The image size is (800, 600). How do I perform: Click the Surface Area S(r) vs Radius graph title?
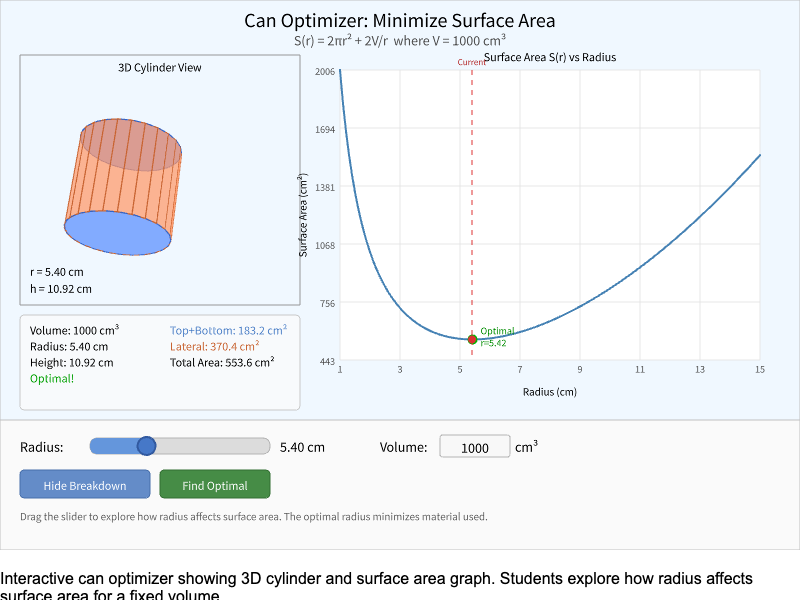[x=548, y=57]
